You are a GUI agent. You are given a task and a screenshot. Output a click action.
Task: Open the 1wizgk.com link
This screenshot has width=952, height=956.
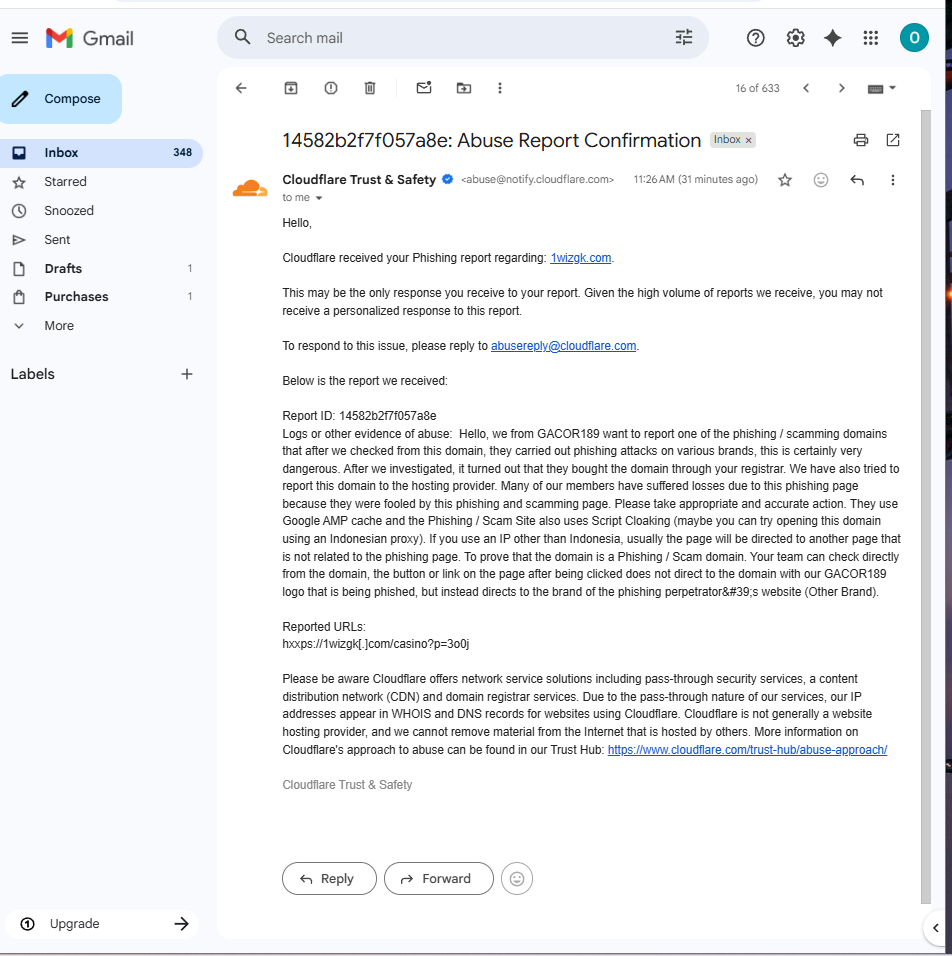(x=581, y=258)
